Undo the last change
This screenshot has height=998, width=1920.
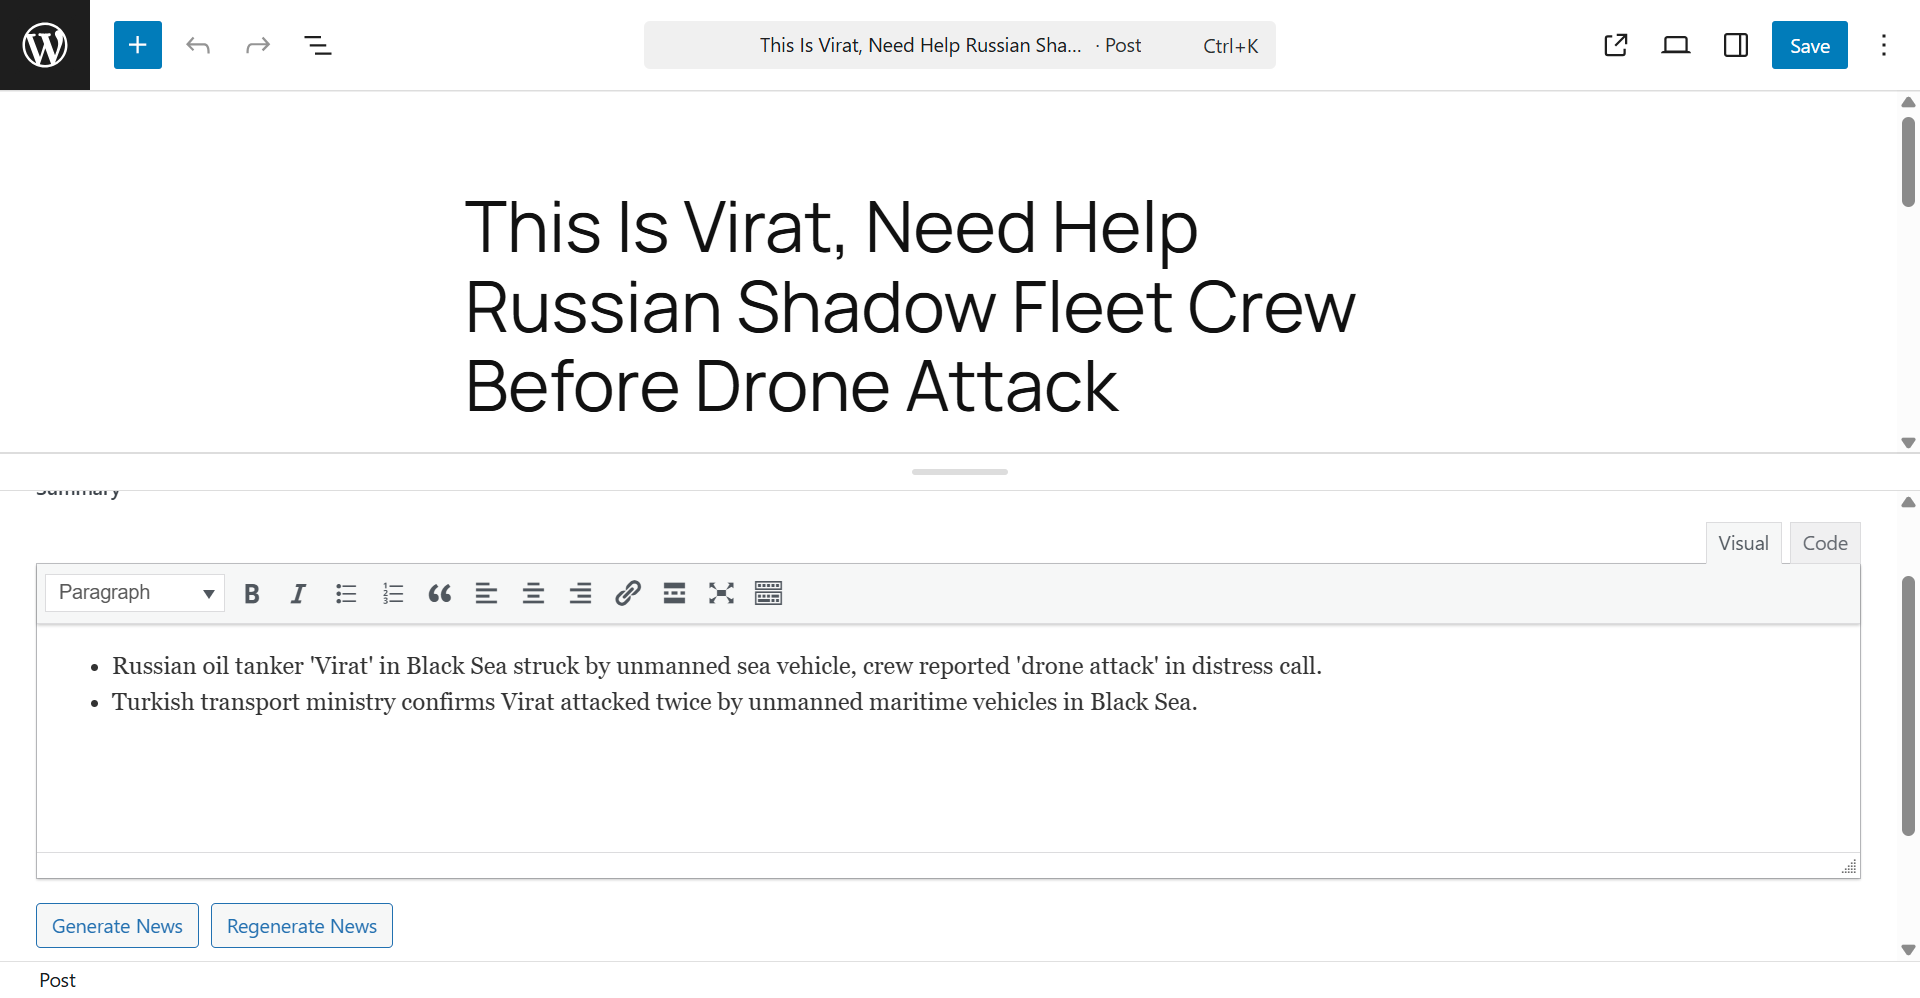tap(198, 45)
